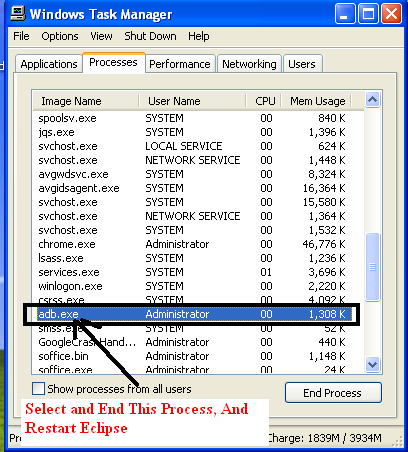
Task: Sort by Mem Usage column header
Action: (317, 101)
